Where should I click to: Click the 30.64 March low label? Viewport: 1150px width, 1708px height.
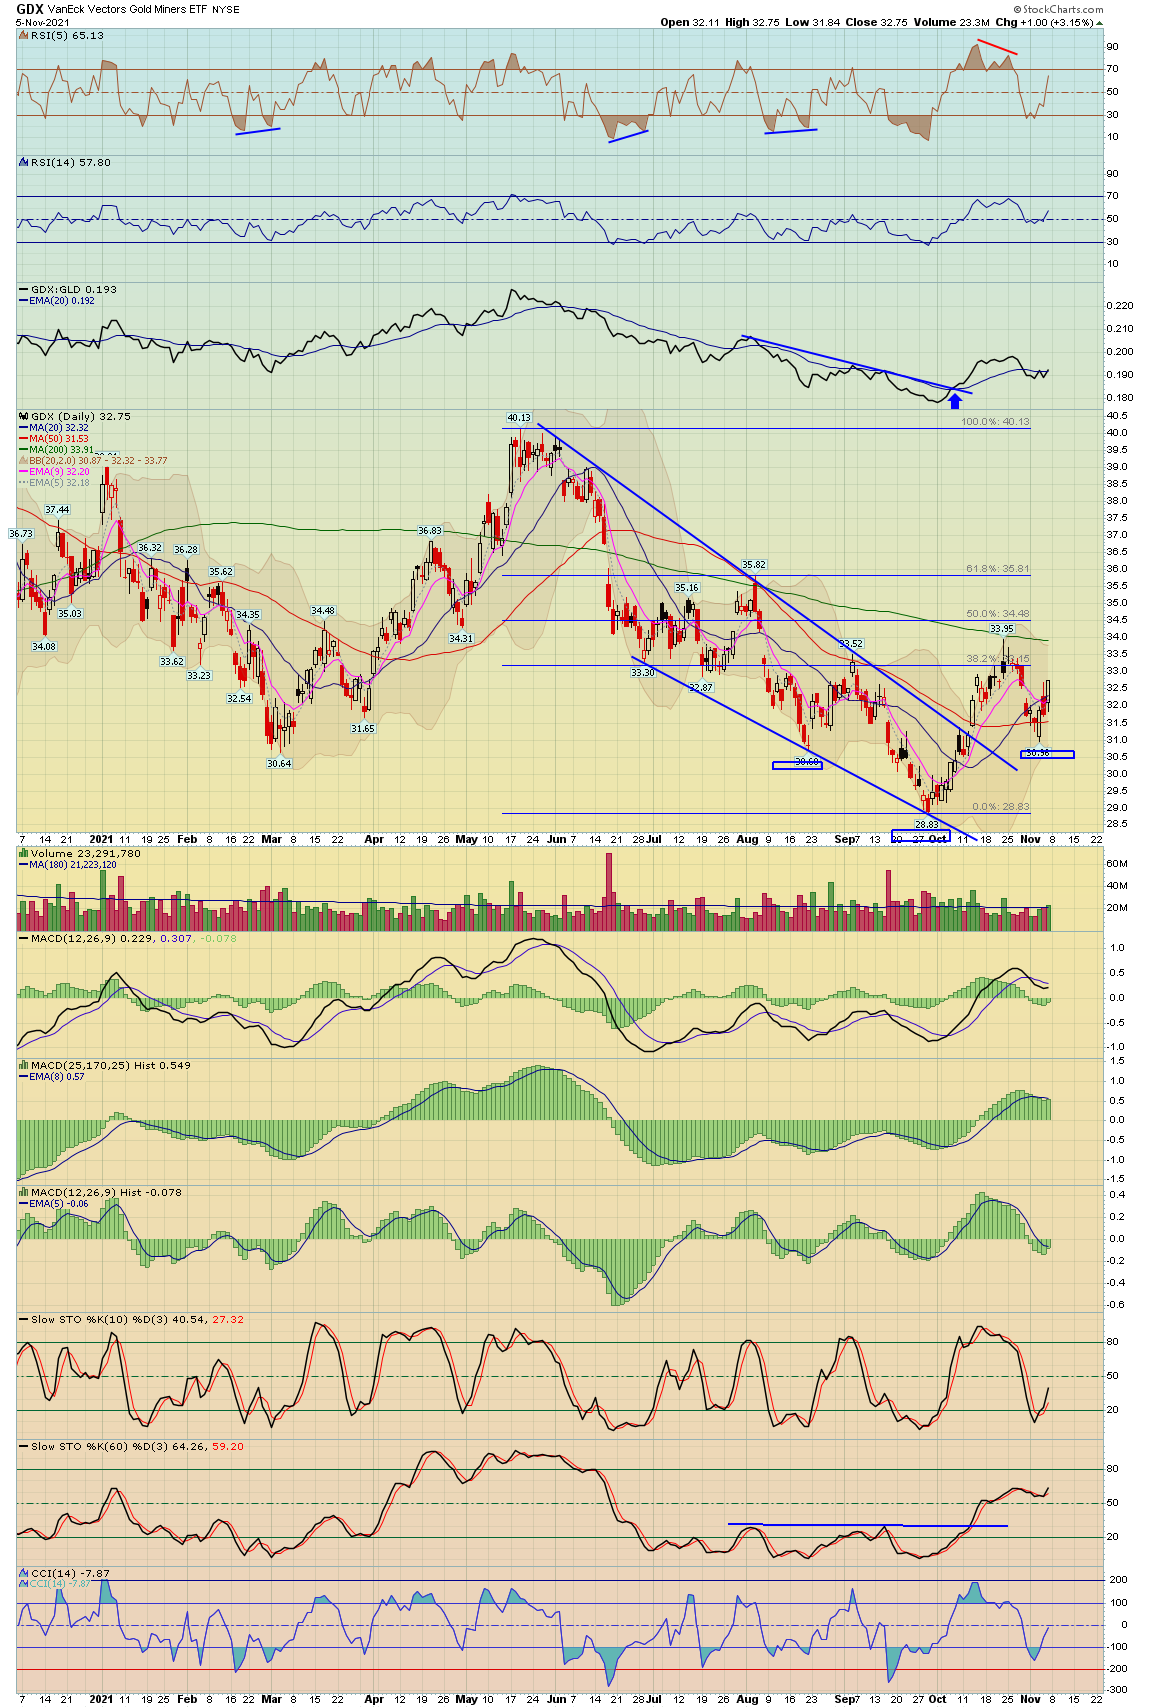[279, 763]
